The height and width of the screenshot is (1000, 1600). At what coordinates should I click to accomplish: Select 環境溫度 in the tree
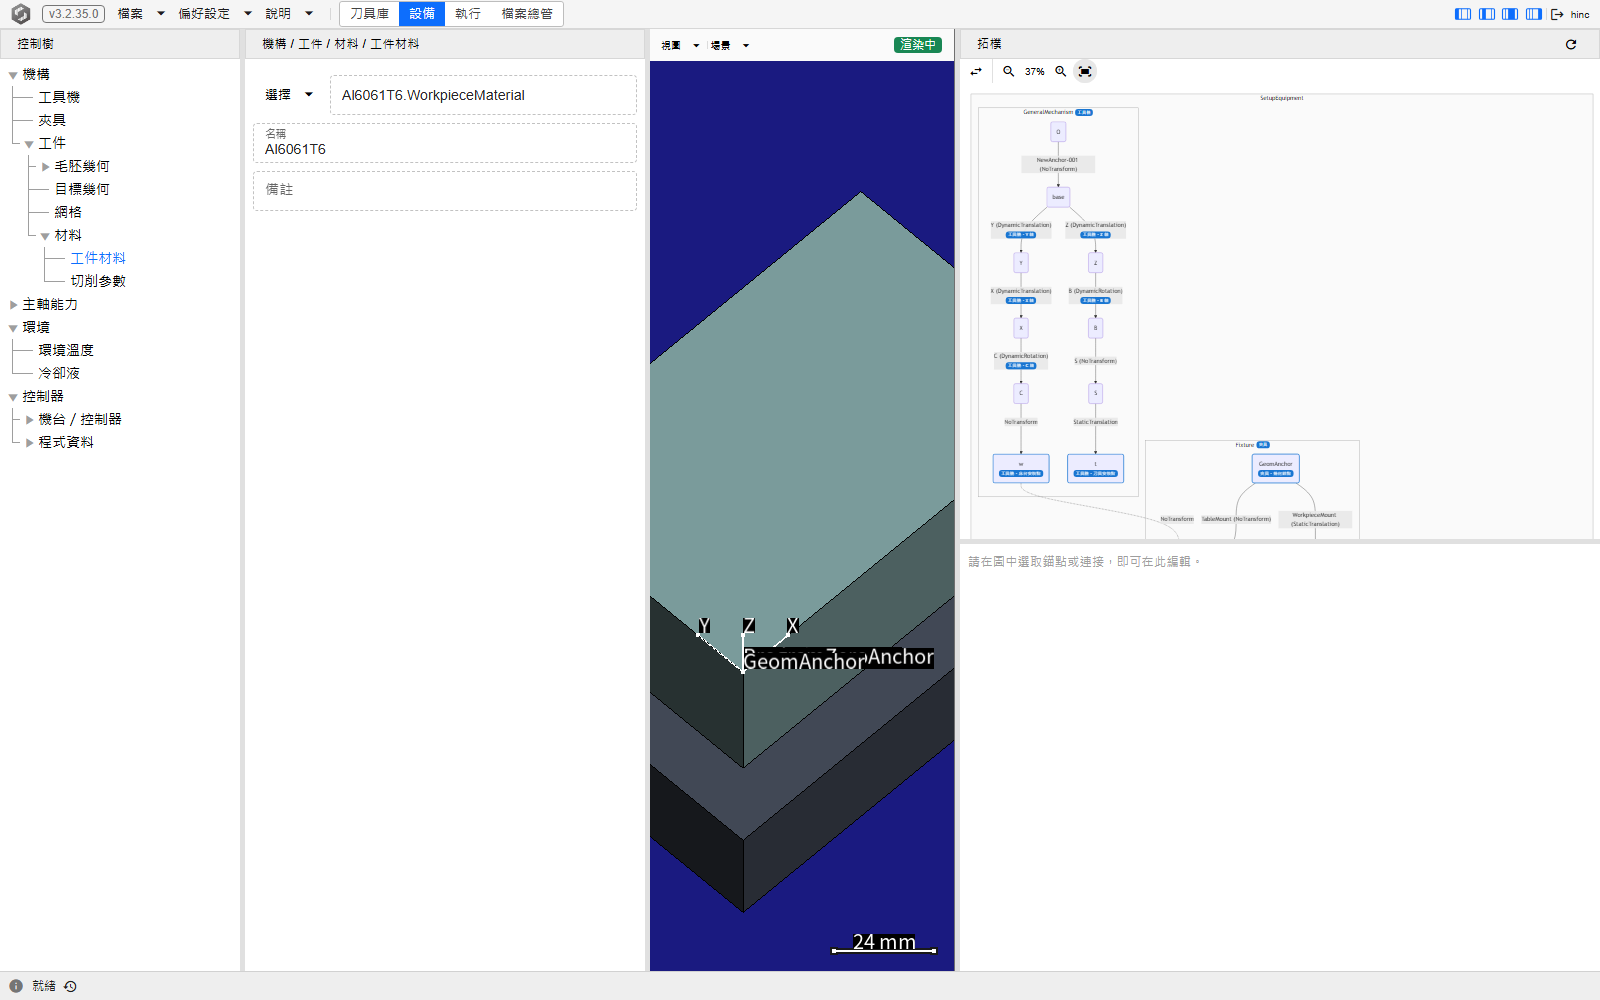(x=66, y=350)
